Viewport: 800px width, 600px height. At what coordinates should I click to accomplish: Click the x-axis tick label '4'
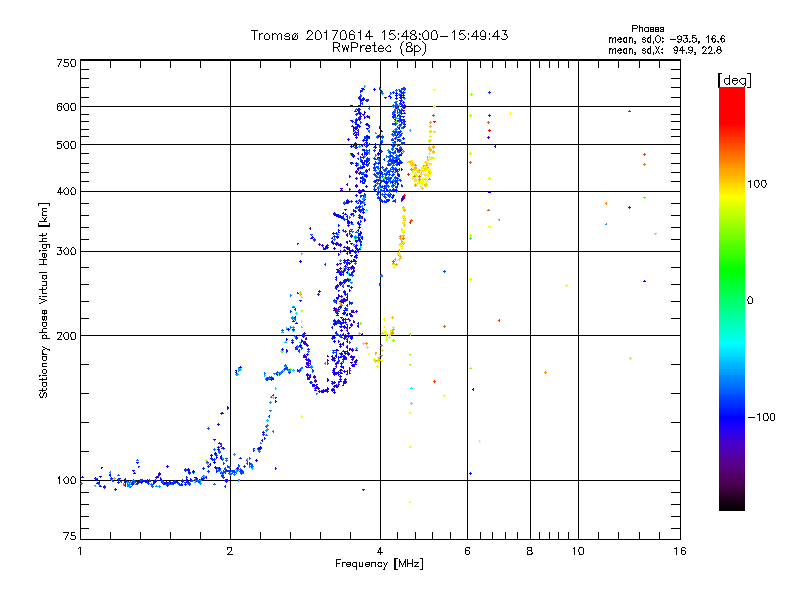(380, 551)
